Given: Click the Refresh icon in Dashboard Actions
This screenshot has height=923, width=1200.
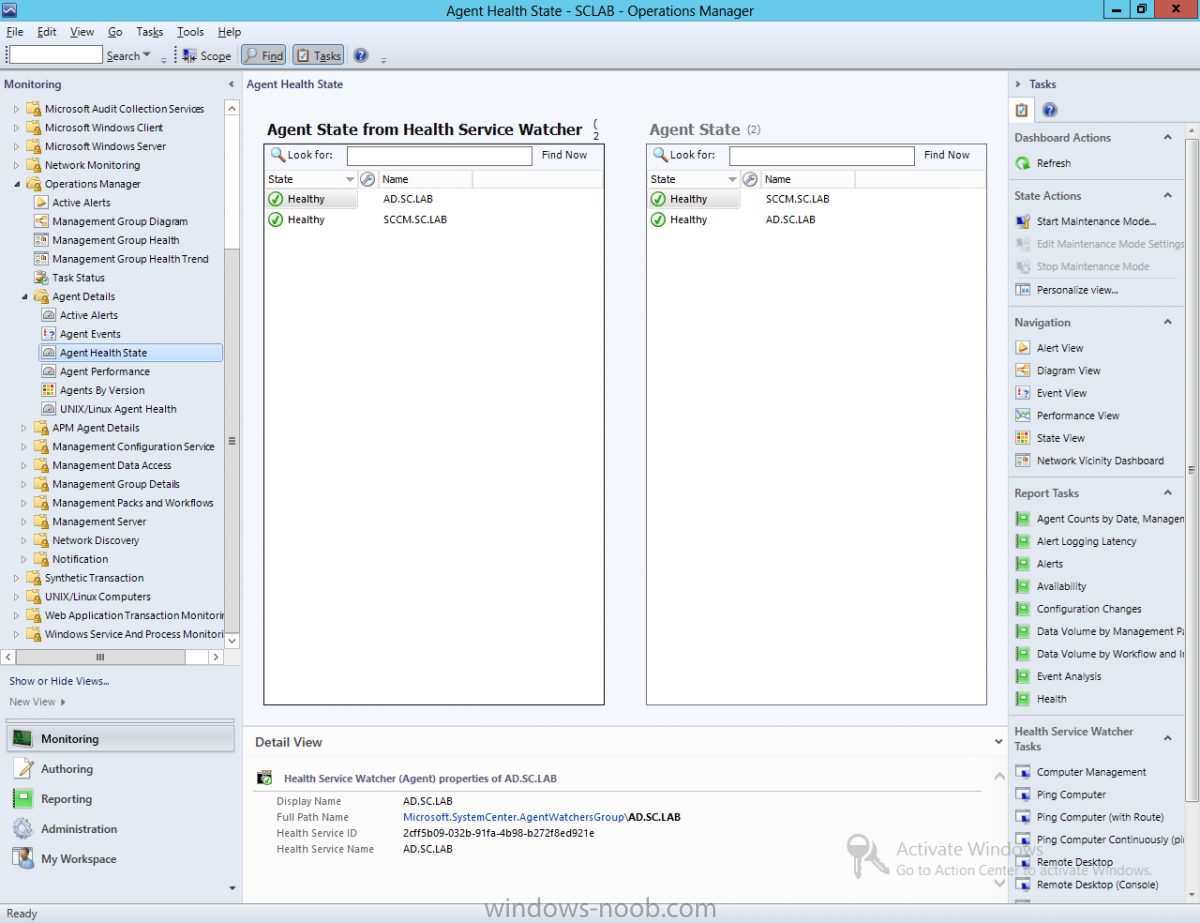Looking at the screenshot, I should (1022, 163).
